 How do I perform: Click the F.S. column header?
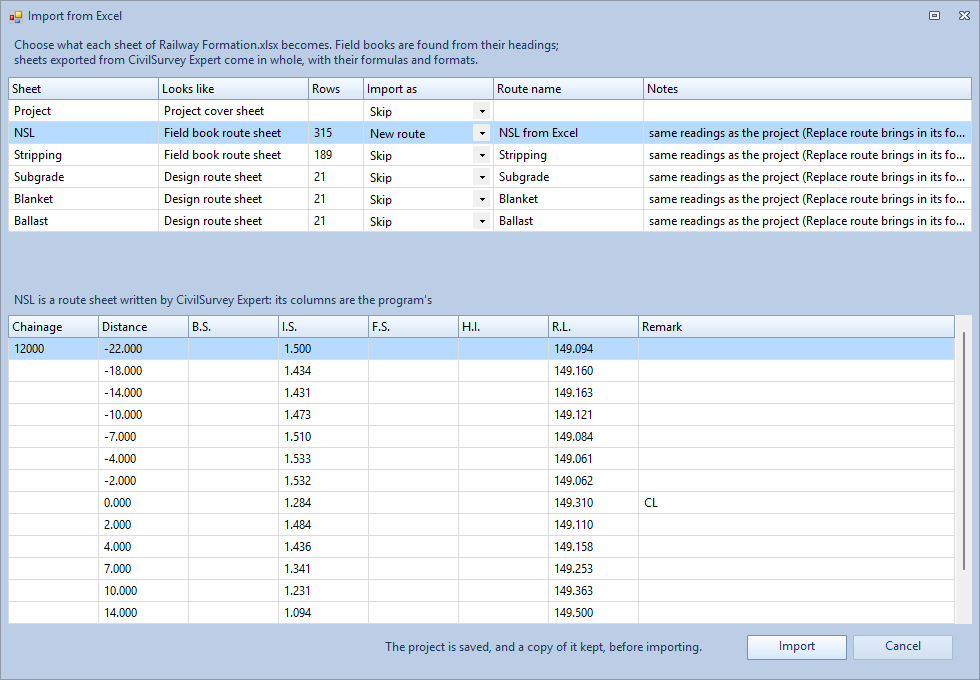pyautogui.click(x=413, y=327)
